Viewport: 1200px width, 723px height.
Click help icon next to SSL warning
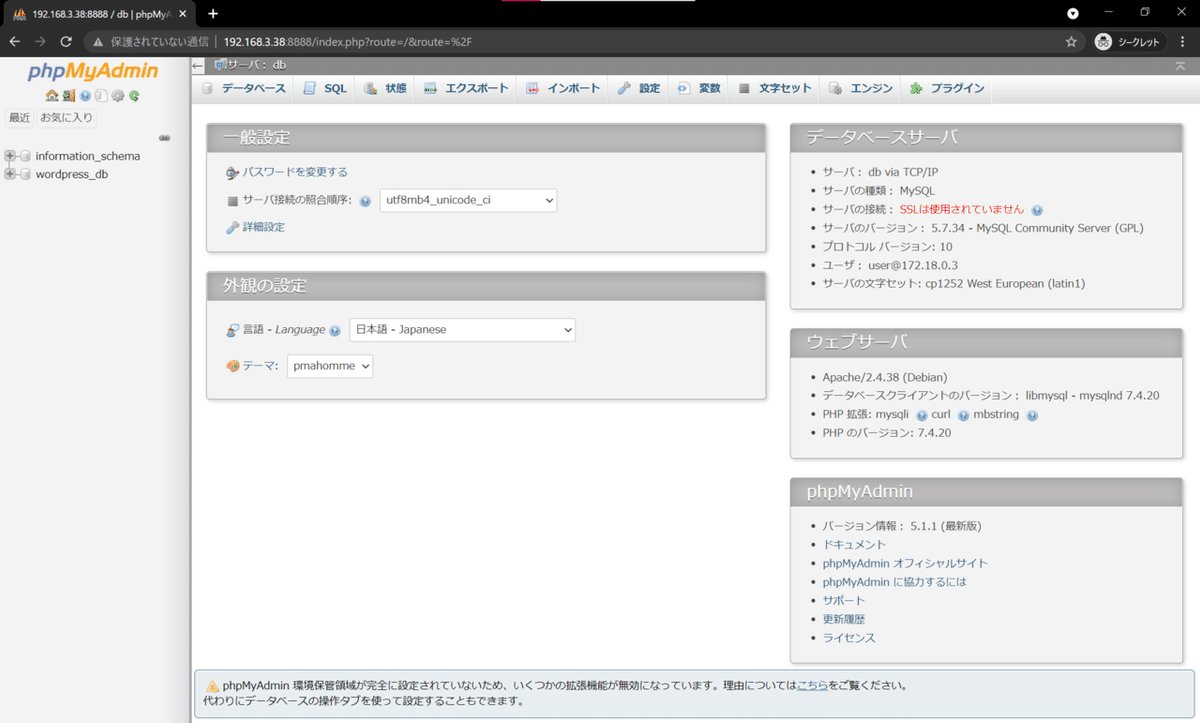1037,210
